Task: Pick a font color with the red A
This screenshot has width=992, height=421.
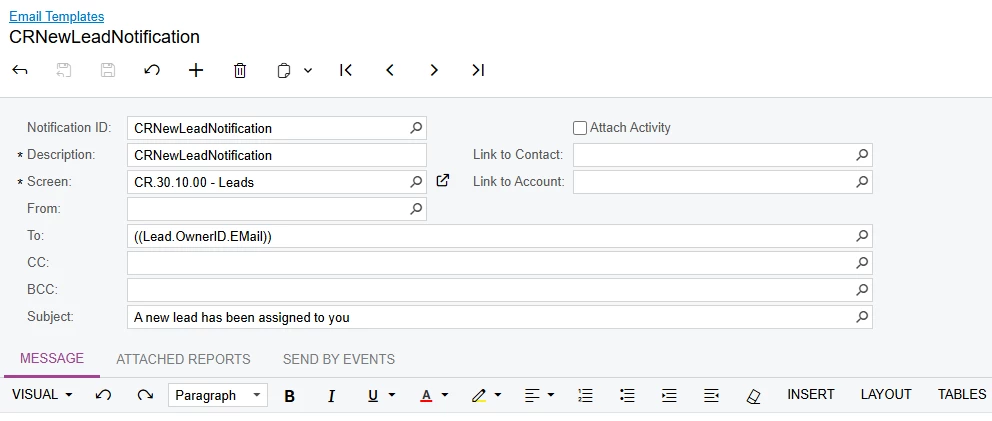Action: tap(426, 396)
